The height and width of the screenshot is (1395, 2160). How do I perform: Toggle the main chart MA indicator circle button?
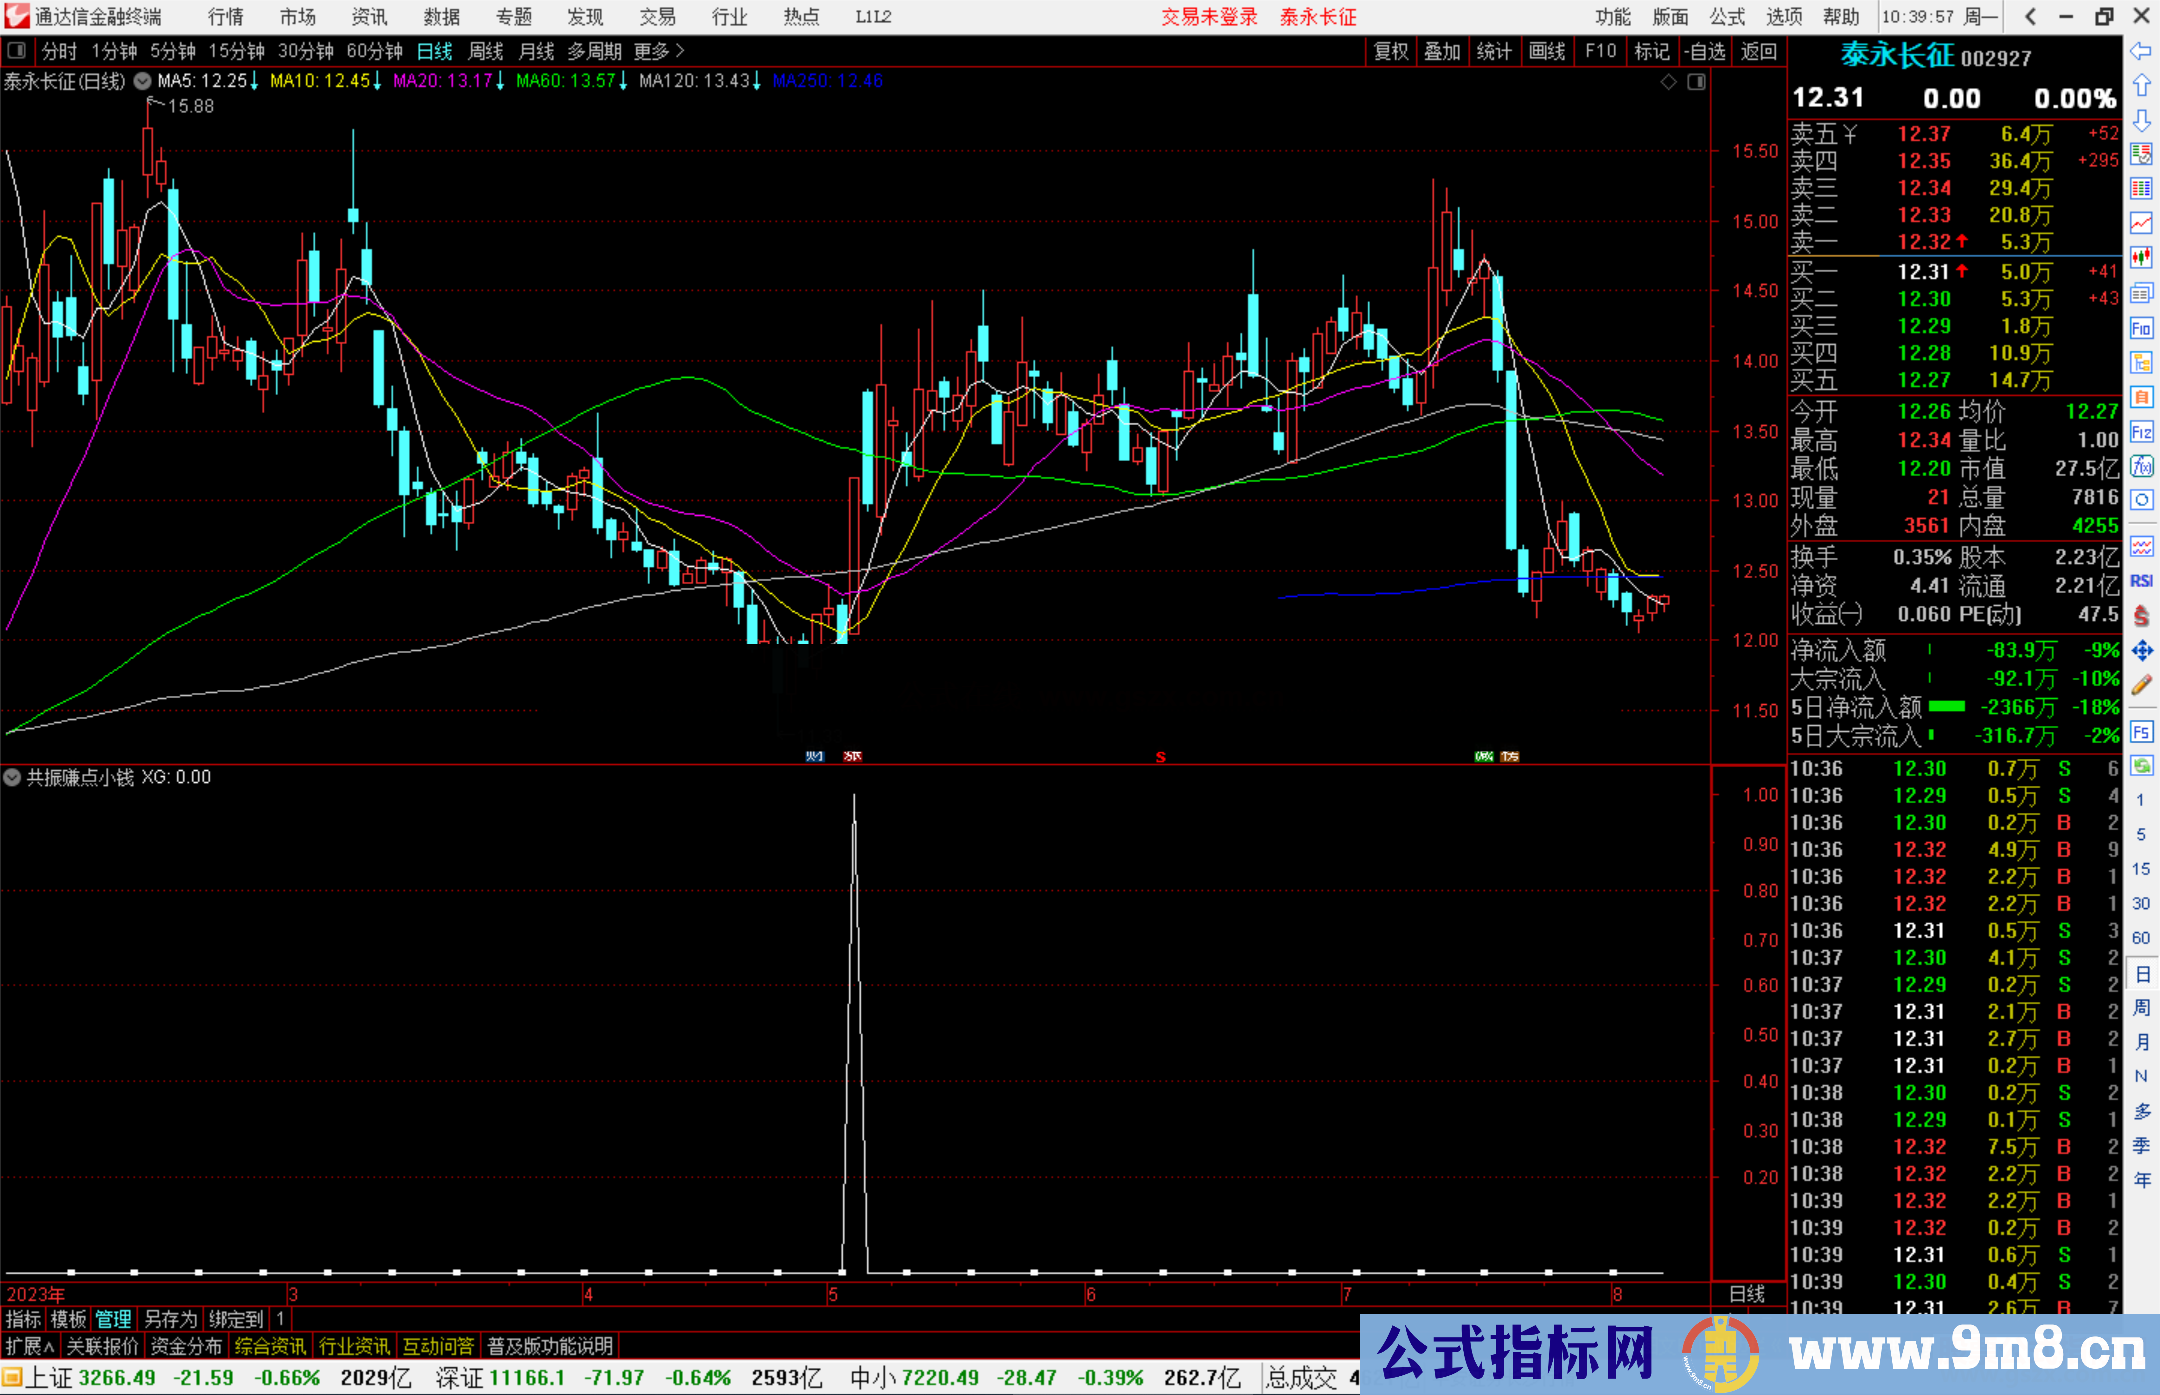pyautogui.click(x=143, y=81)
